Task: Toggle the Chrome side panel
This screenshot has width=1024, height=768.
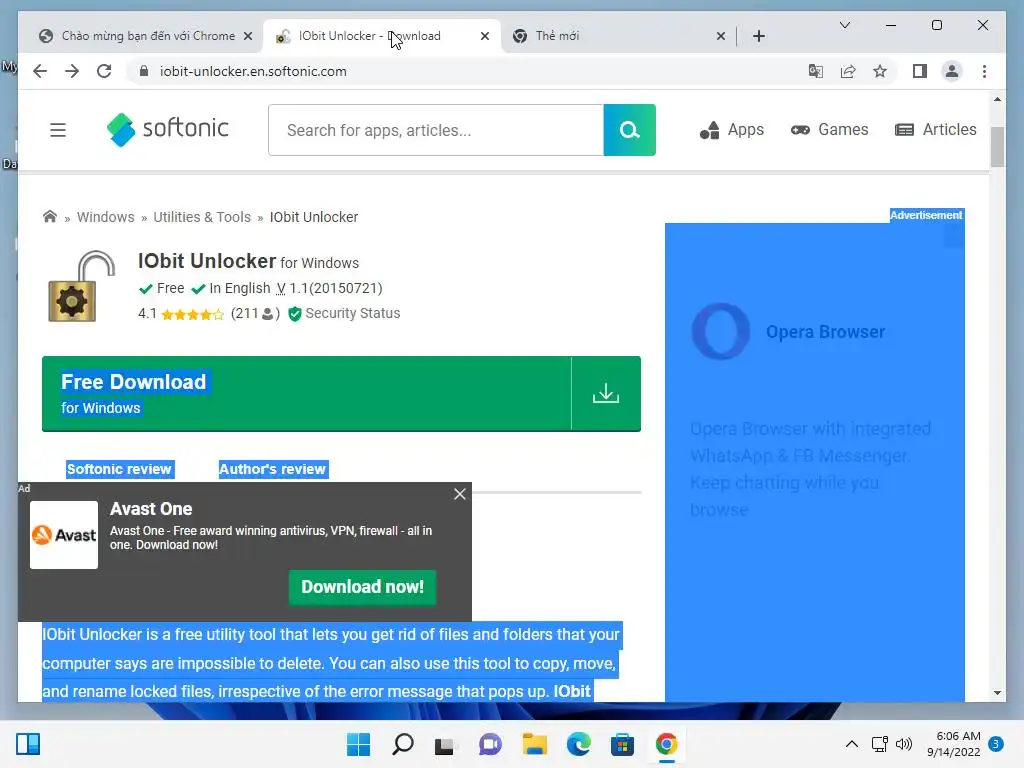Action: [920, 71]
